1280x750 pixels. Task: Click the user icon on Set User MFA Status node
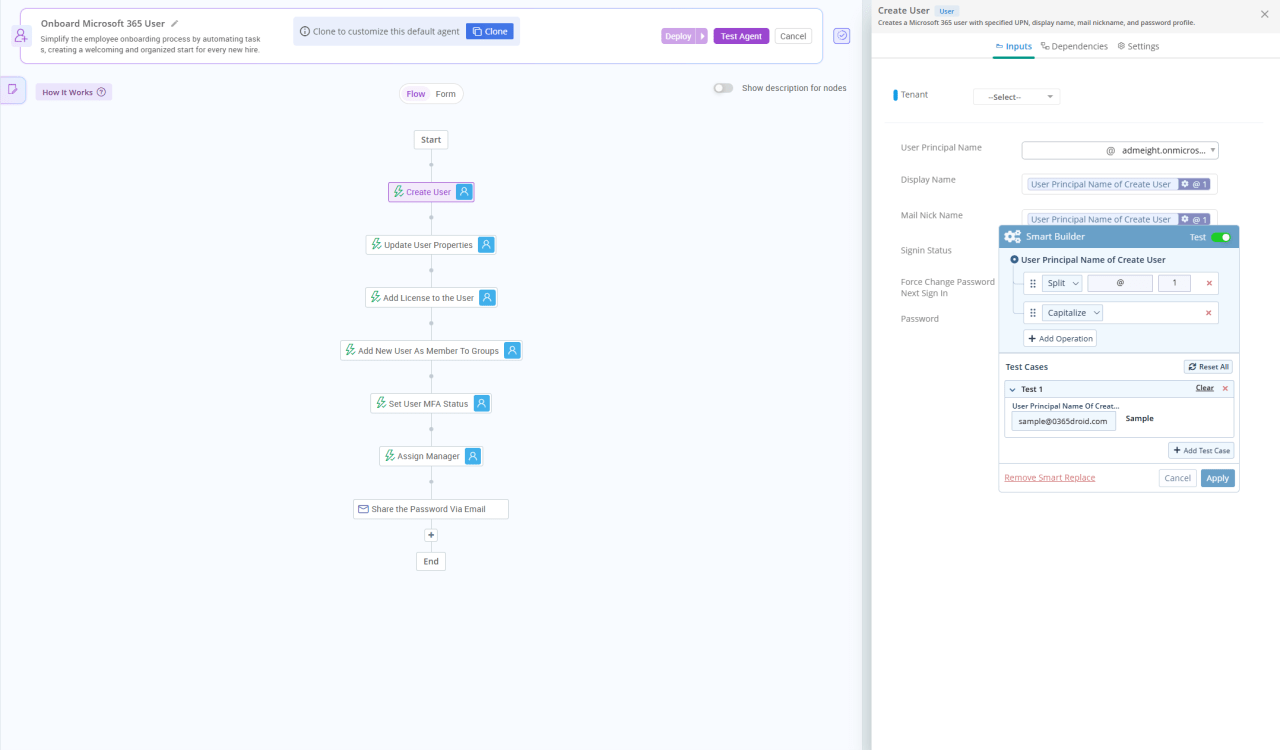(481, 403)
